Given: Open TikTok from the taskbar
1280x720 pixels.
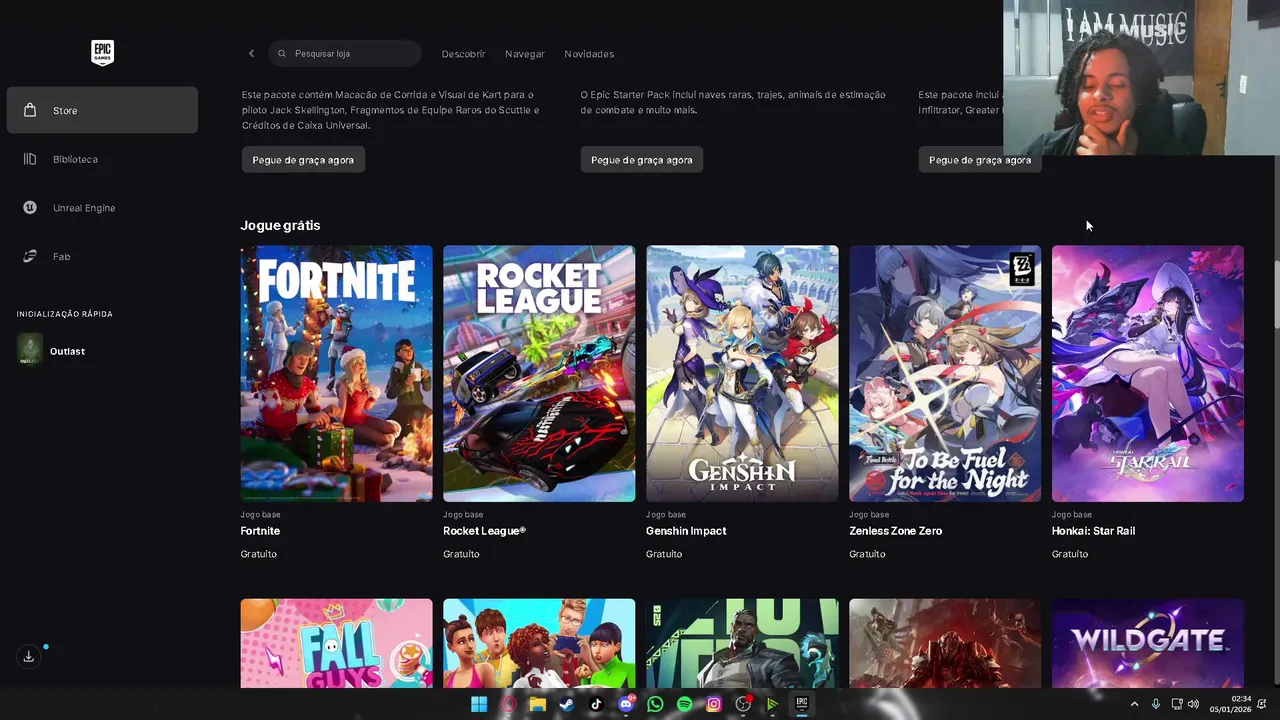Looking at the screenshot, I should click(x=596, y=704).
